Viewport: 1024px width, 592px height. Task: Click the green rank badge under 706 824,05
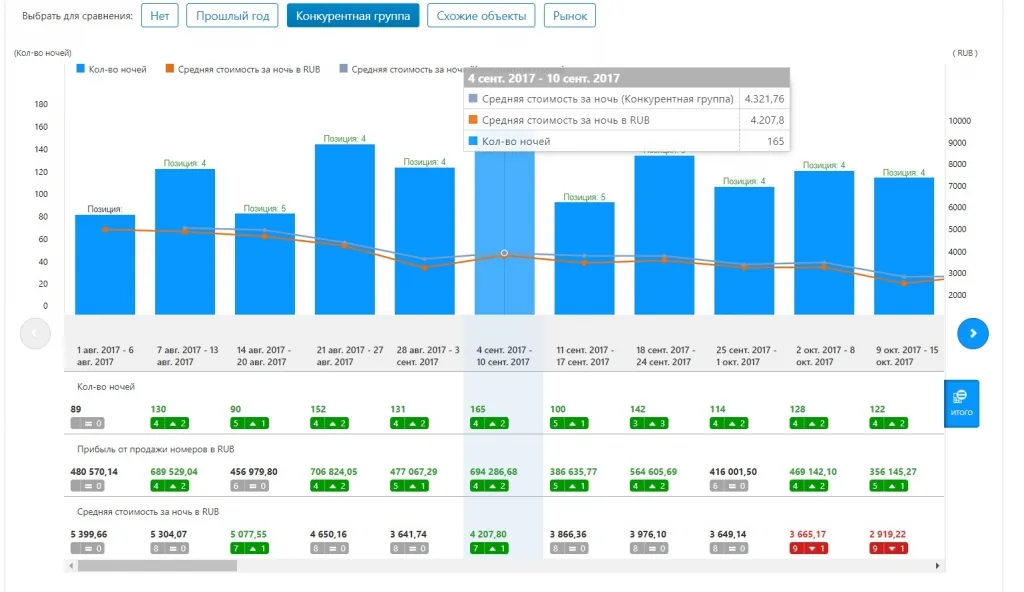click(x=329, y=486)
